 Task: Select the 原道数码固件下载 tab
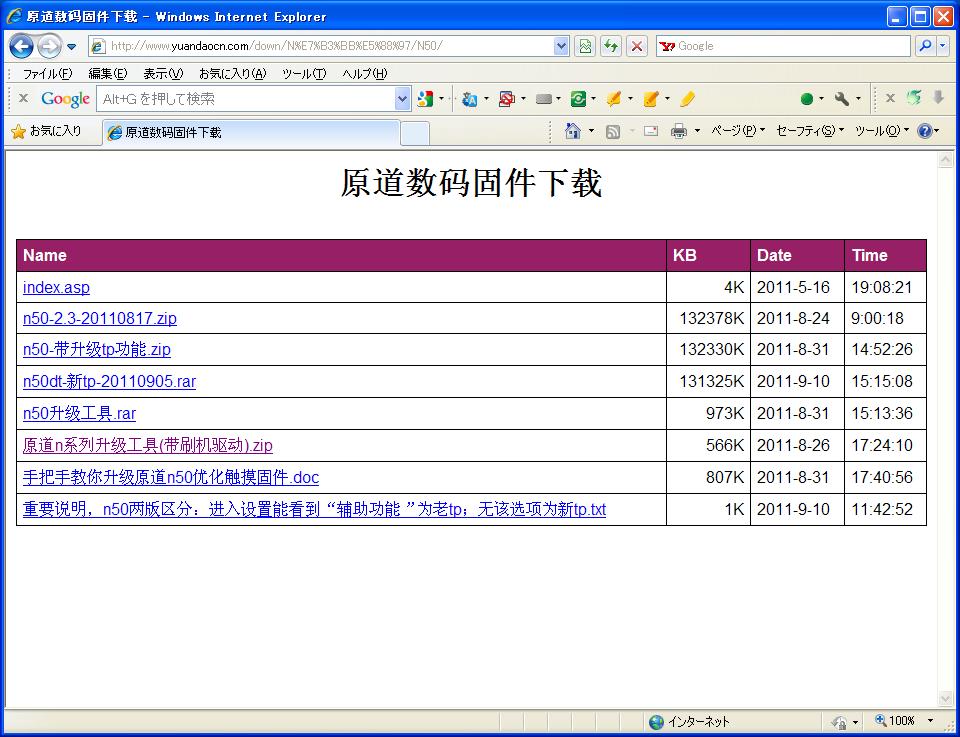(x=252, y=133)
